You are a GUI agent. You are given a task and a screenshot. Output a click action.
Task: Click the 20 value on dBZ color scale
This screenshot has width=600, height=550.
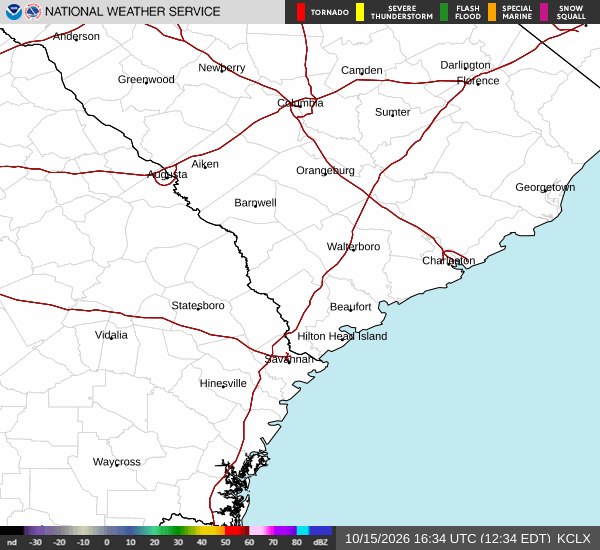tap(154, 542)
